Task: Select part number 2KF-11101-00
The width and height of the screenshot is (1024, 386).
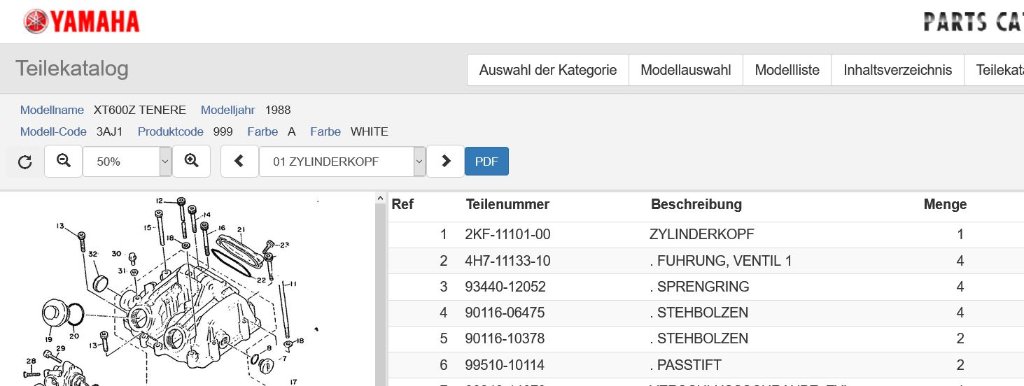Action: tap(507, 234)
